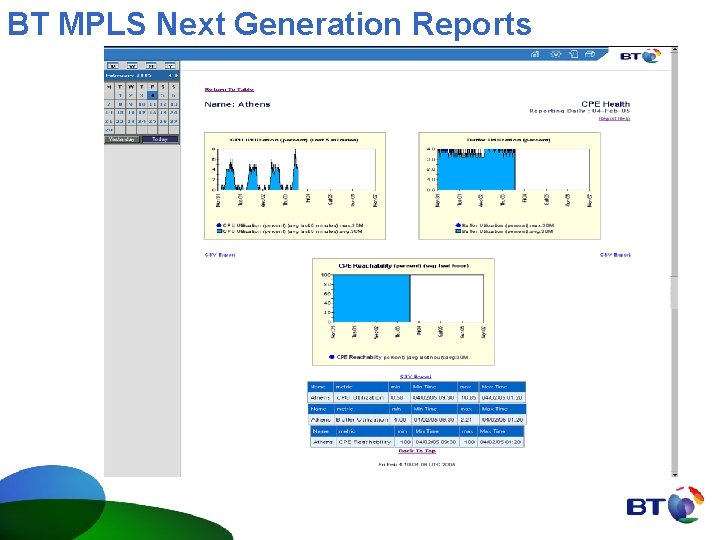Select the W weekly period button above calendar
Screen dimensions: 720x540
click(132, 66)
